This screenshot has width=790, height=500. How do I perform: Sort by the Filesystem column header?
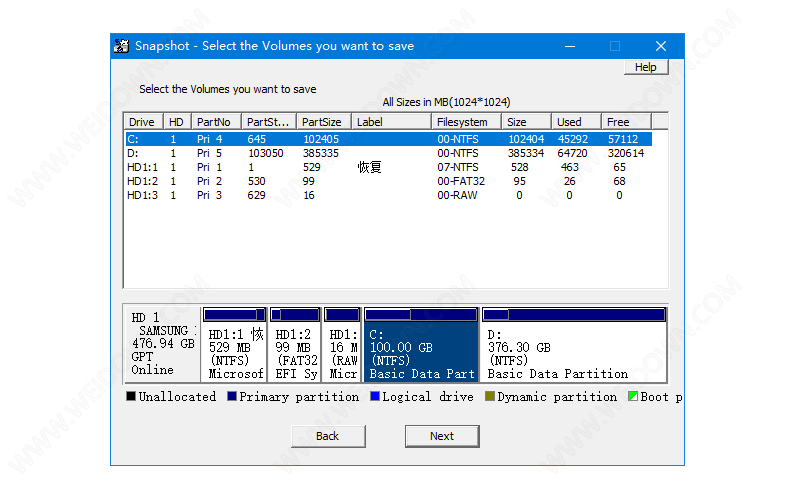click(x=466, y=122)
